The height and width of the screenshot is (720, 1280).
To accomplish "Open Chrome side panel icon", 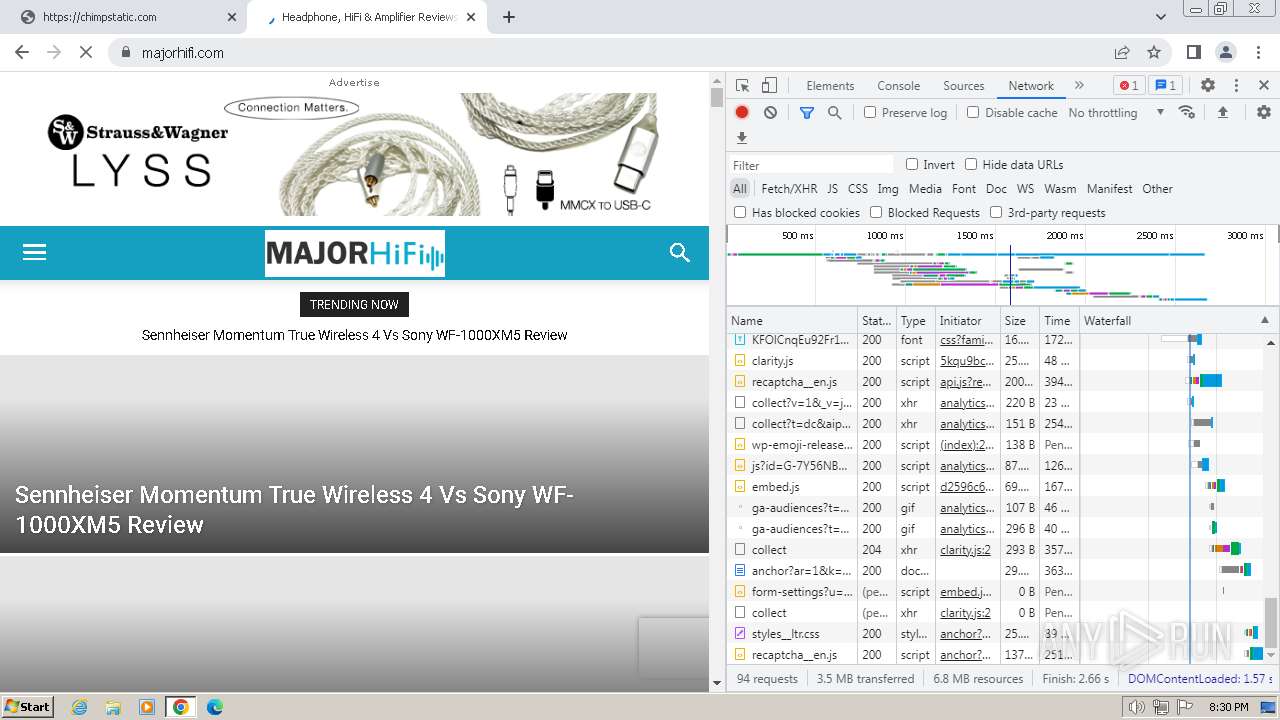I will pyautogui.click(x=1193, y=52).
